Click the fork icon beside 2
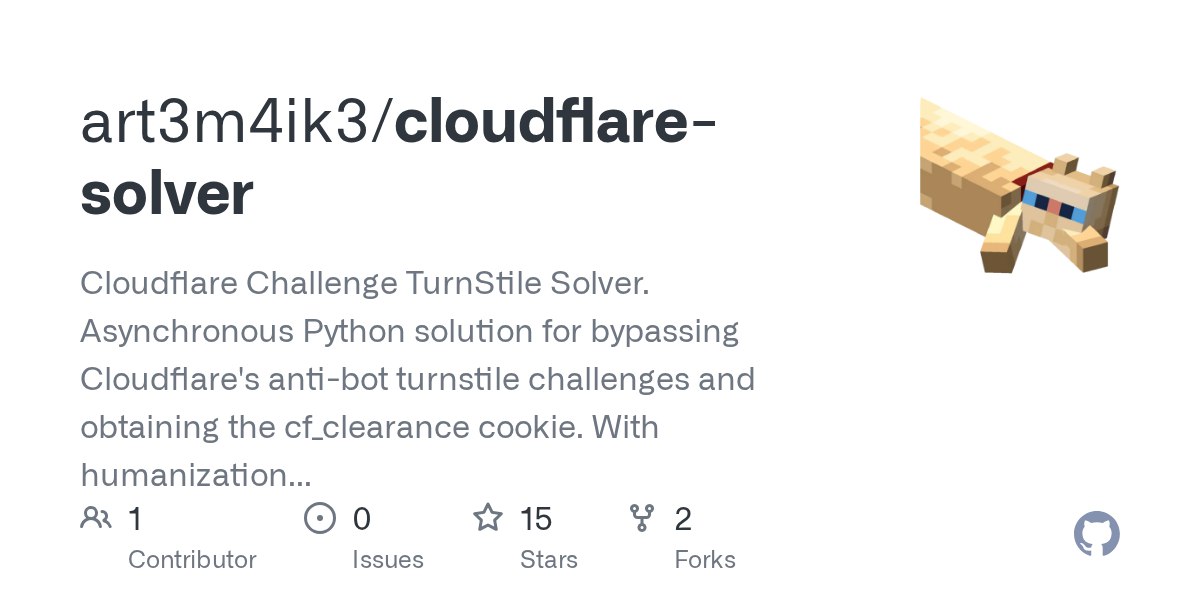 pyautogui.click(x=641, y=518)
